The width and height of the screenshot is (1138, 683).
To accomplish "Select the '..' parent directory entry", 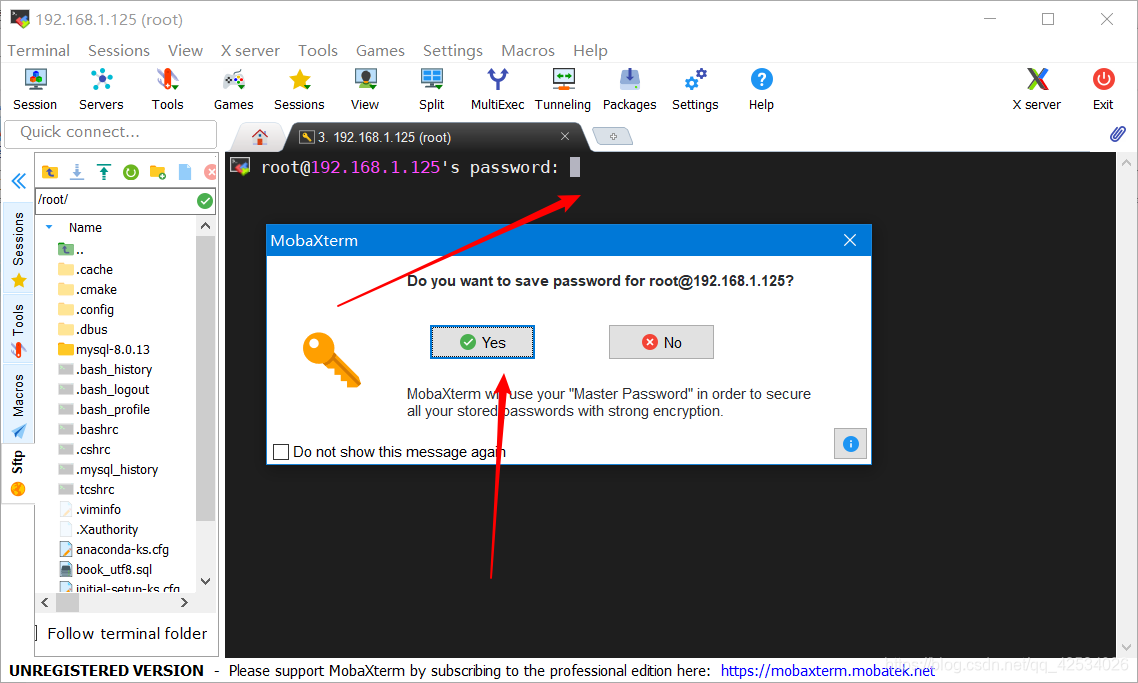I will [x=71, y=250].
